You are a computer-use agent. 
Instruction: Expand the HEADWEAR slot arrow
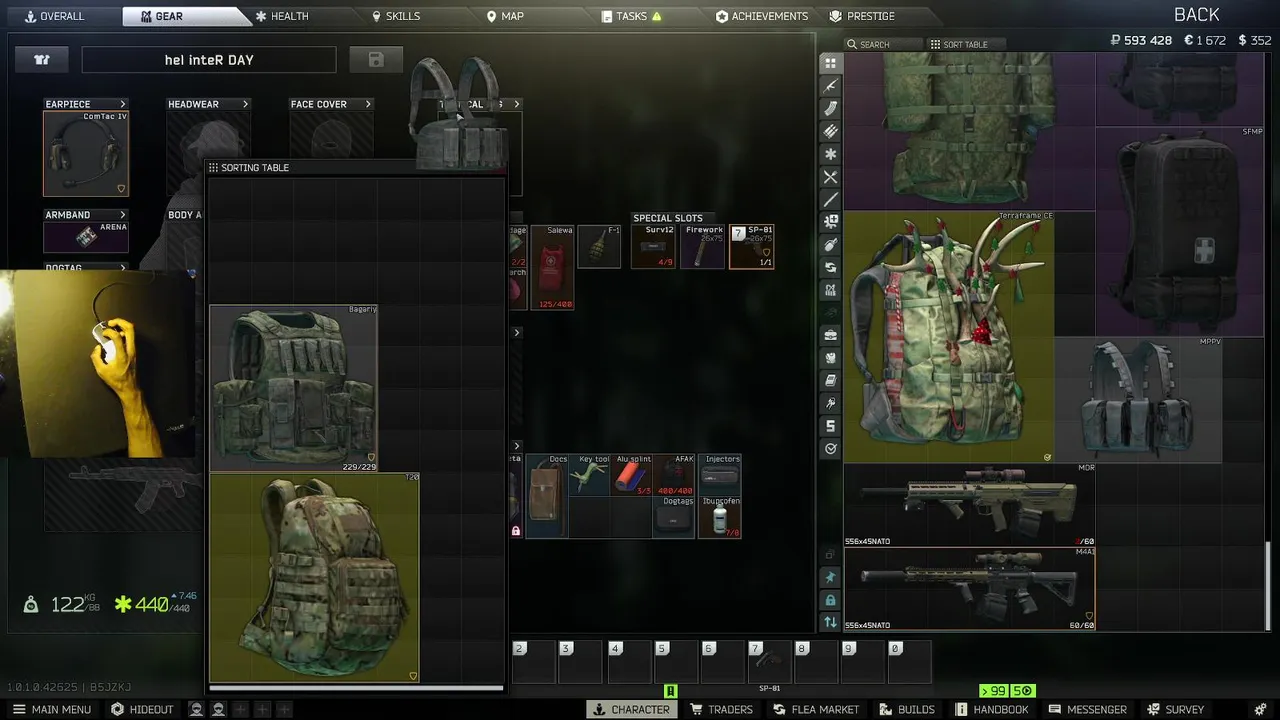[245, 104]
